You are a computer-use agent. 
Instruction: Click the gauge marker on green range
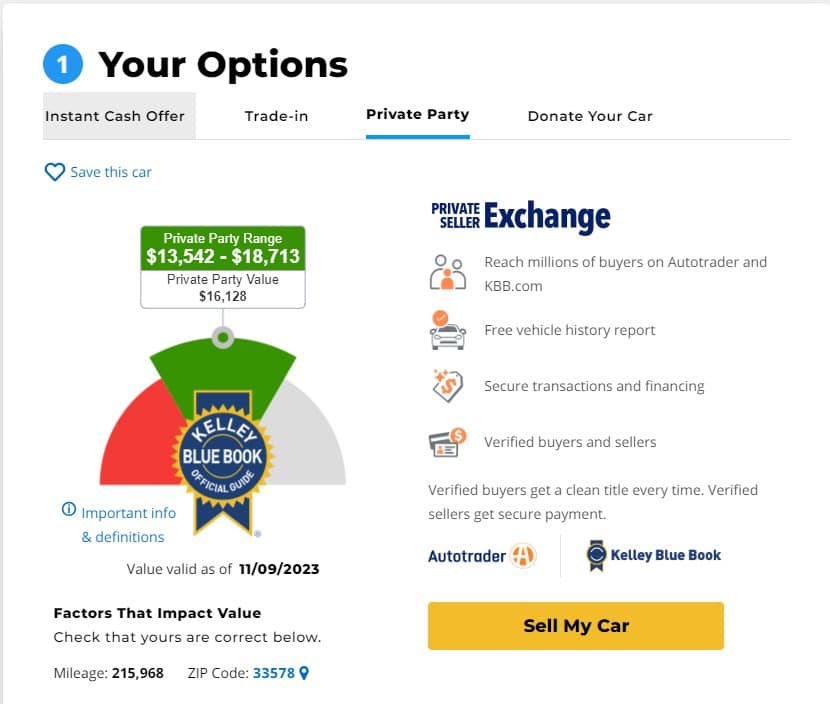coord(223,337)
